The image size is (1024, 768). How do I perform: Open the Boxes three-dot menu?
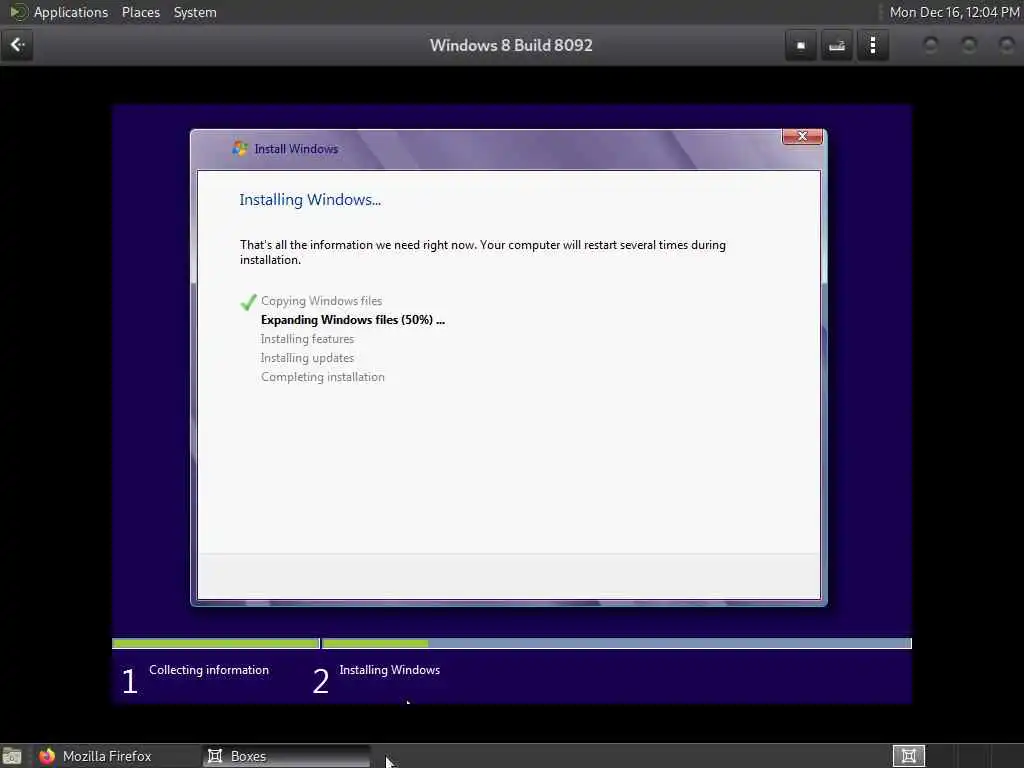click(873, 46)
